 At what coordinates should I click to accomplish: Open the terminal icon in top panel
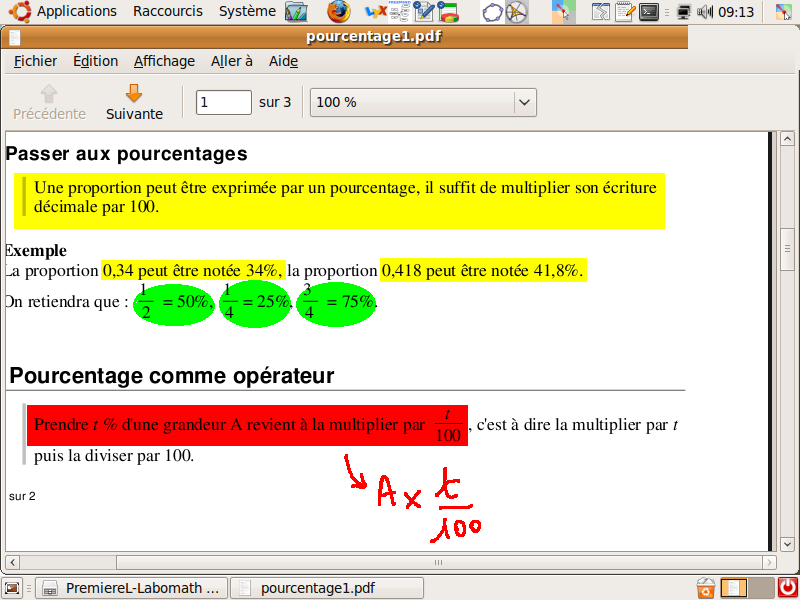tap(649, 12)
